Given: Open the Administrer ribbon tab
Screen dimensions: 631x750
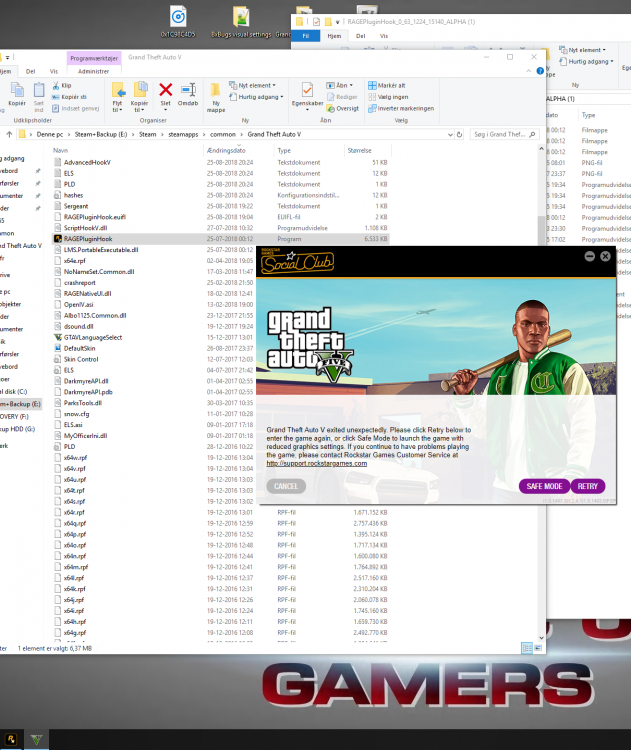Looking at the screenshot, I should (93, 71).
